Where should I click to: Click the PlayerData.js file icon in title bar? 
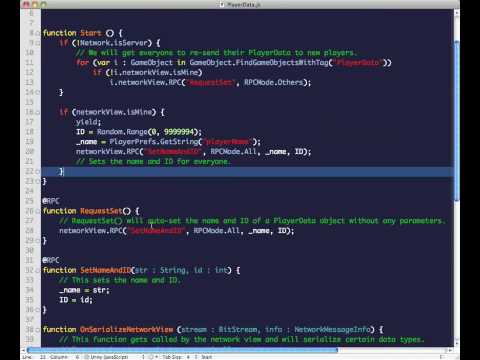point(222,4)
